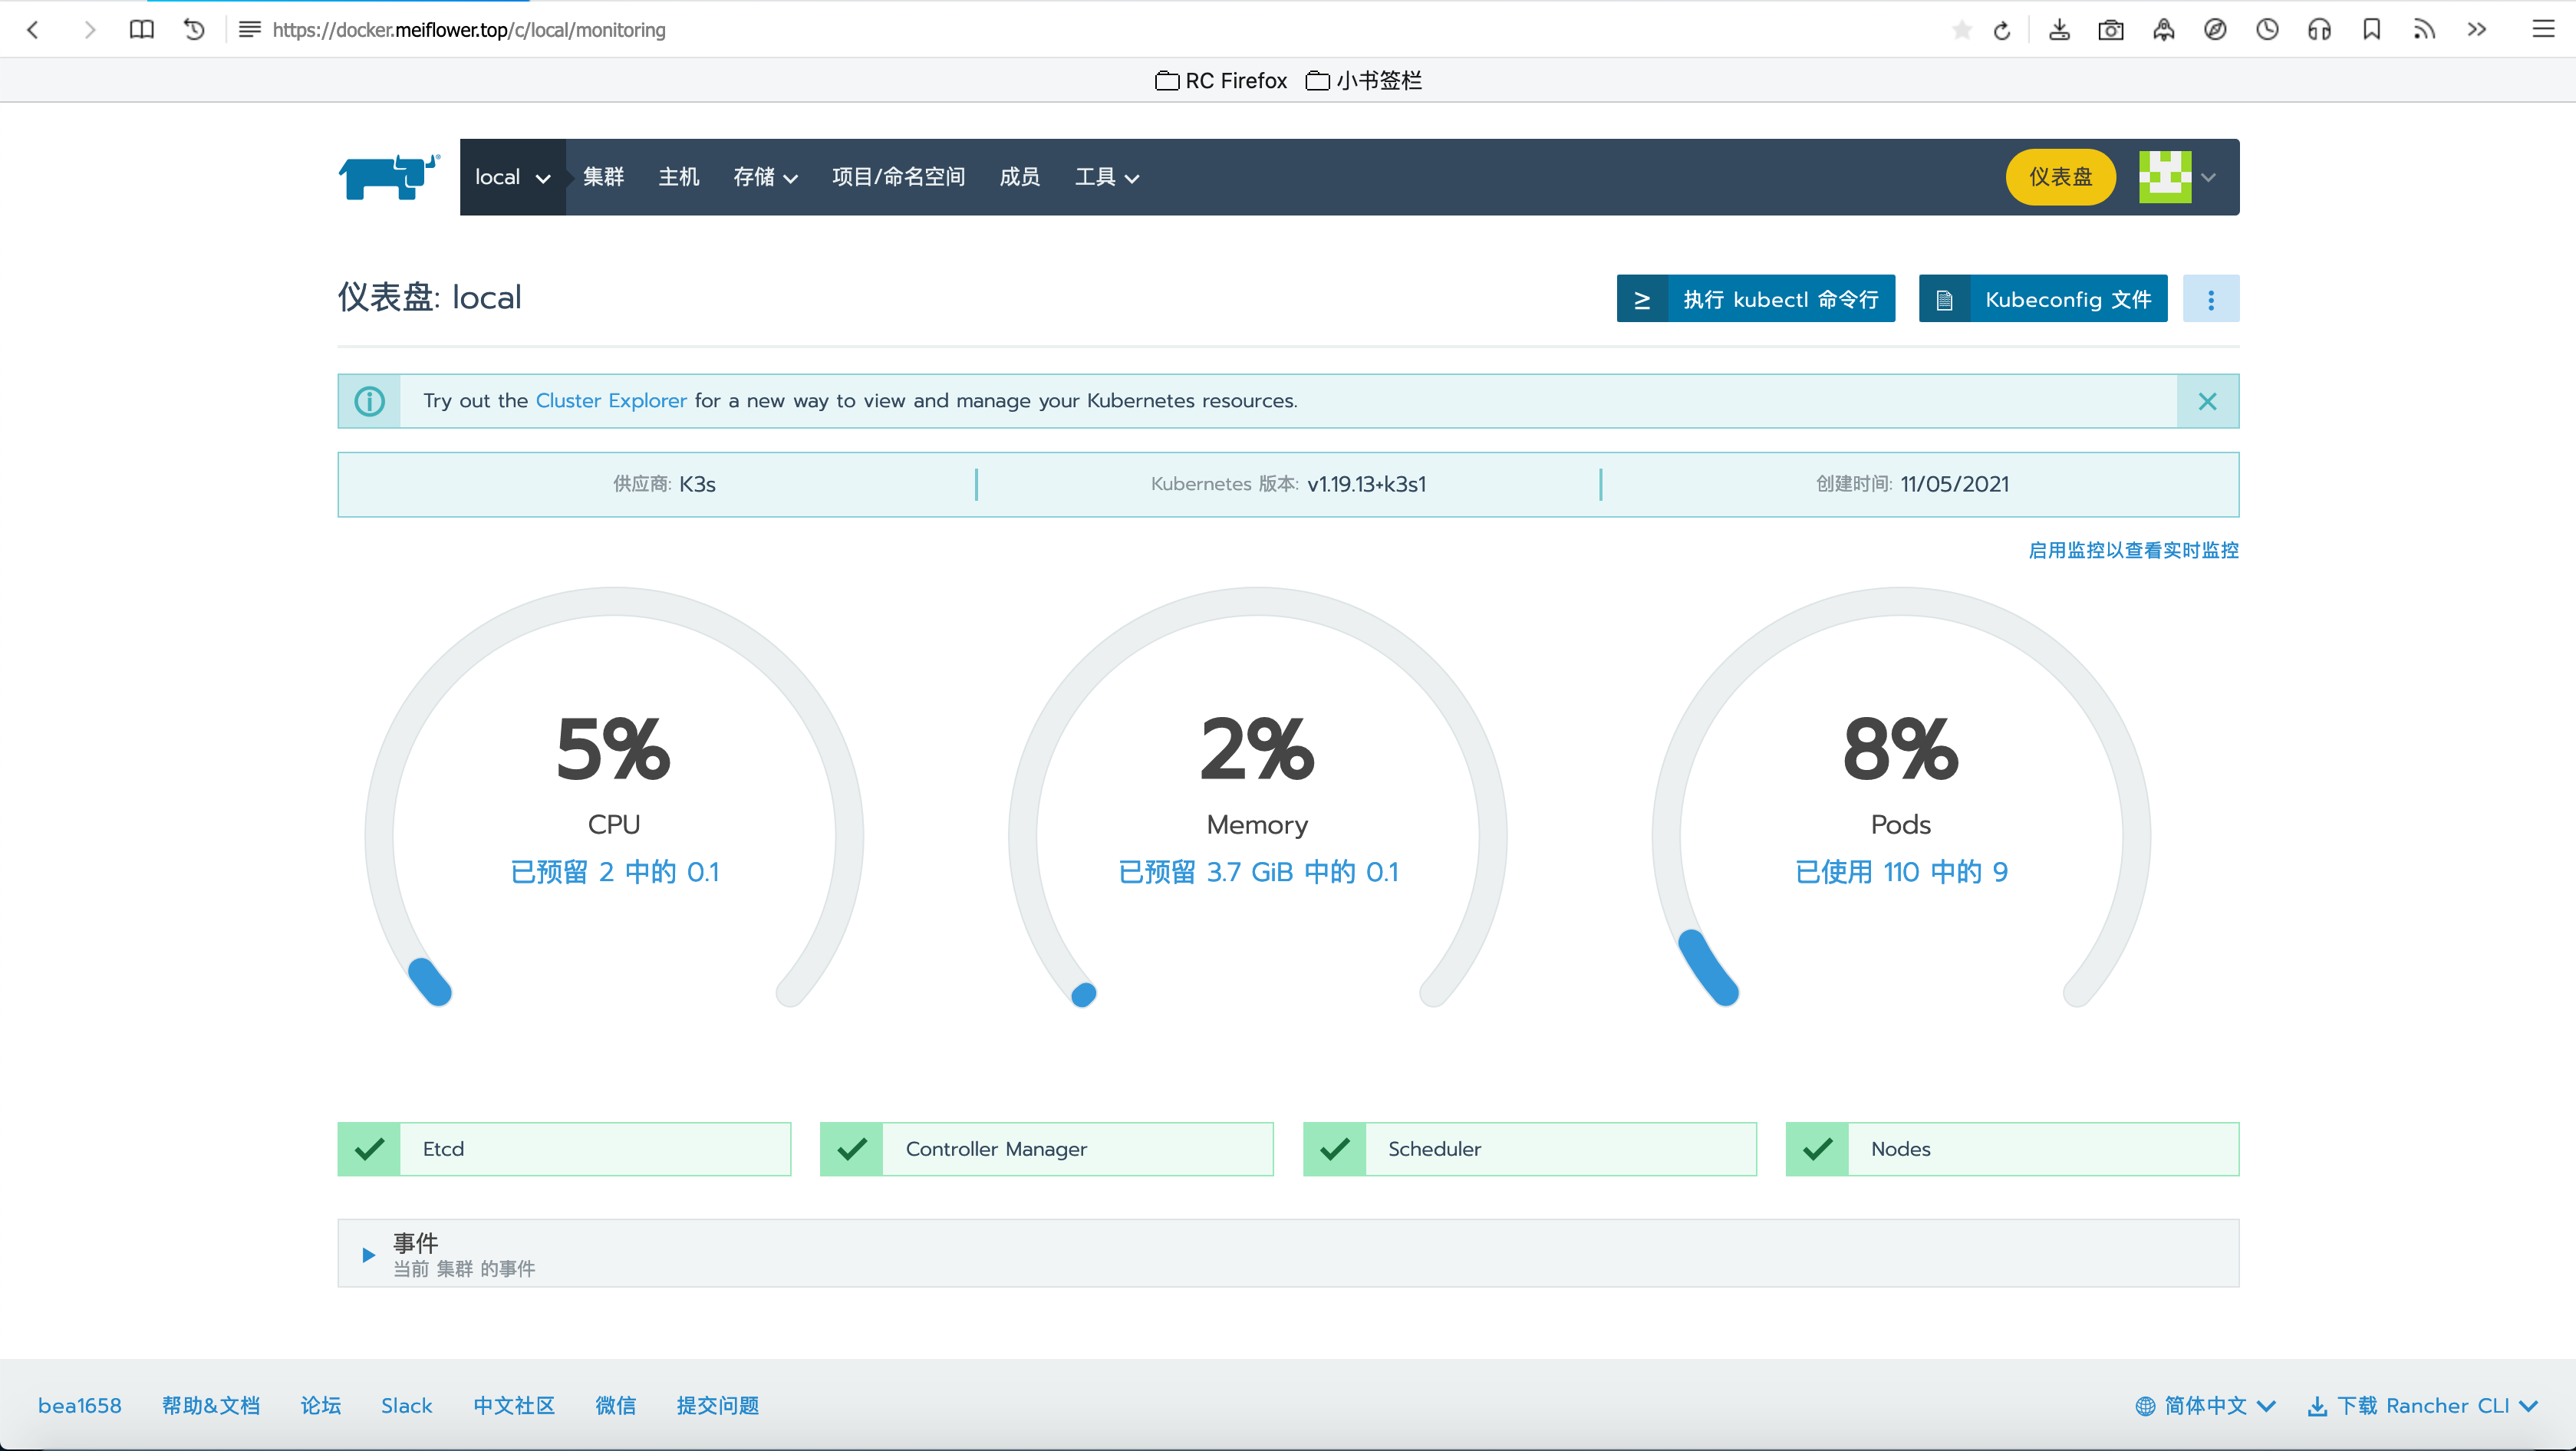Click the CPU gauge blue progress arc
Viewport: 2576px width, 1451px height.
tap(430, 981)
